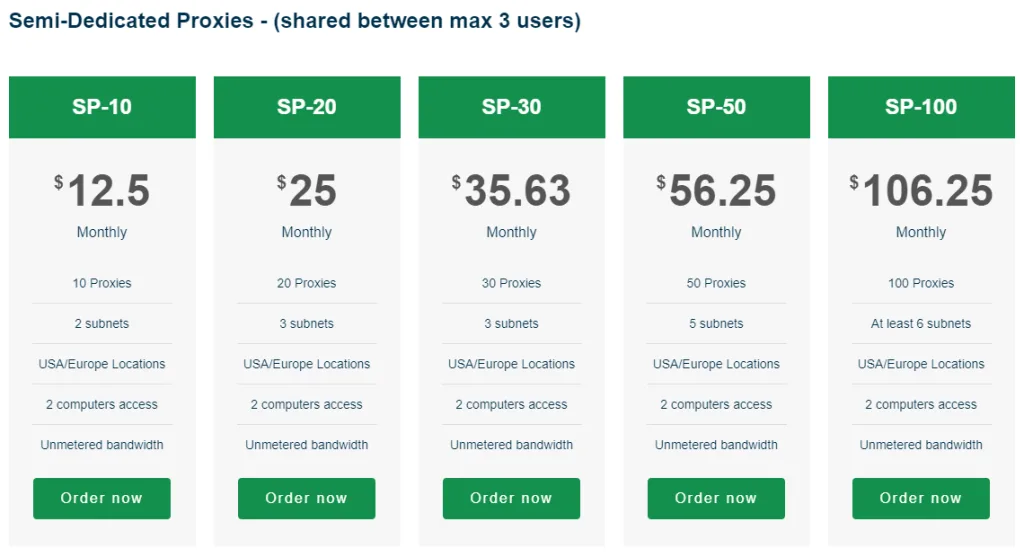Order the SP-30 proxy package

coord(511,498)
